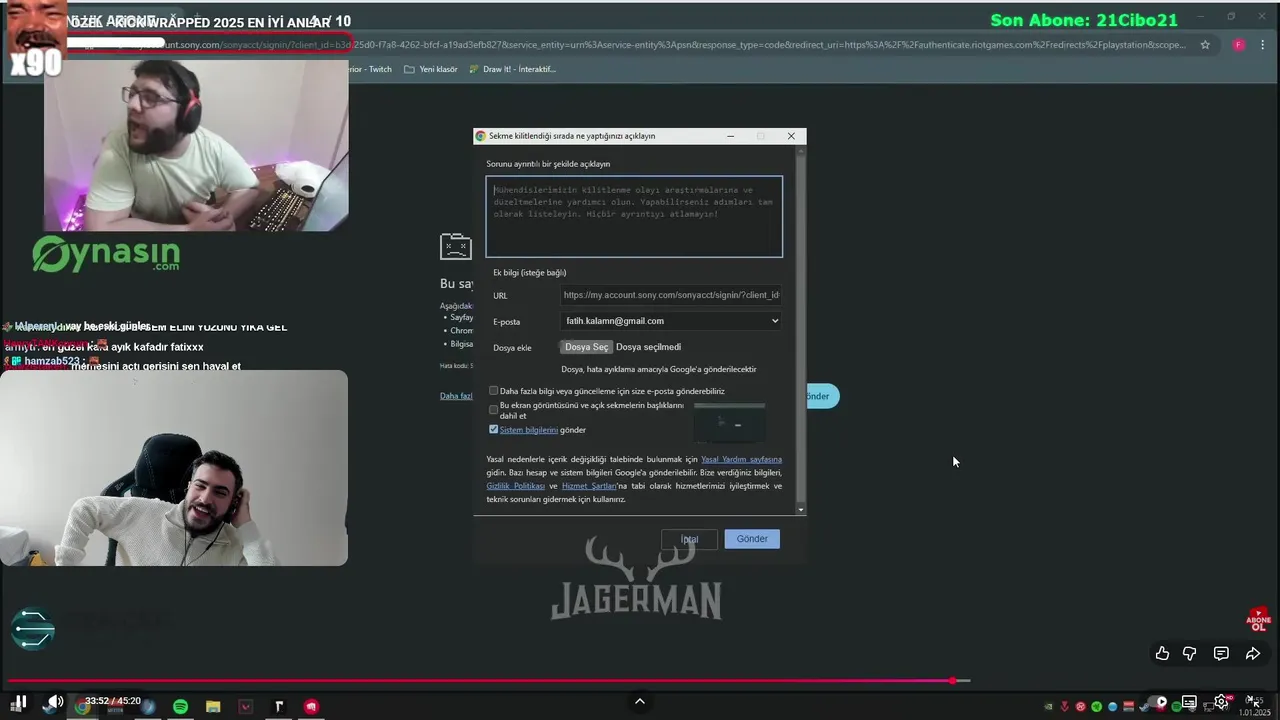Open the Hizmet Şartları link
The height and width of the screenshot is (720, 1280).
pos(589,486)
